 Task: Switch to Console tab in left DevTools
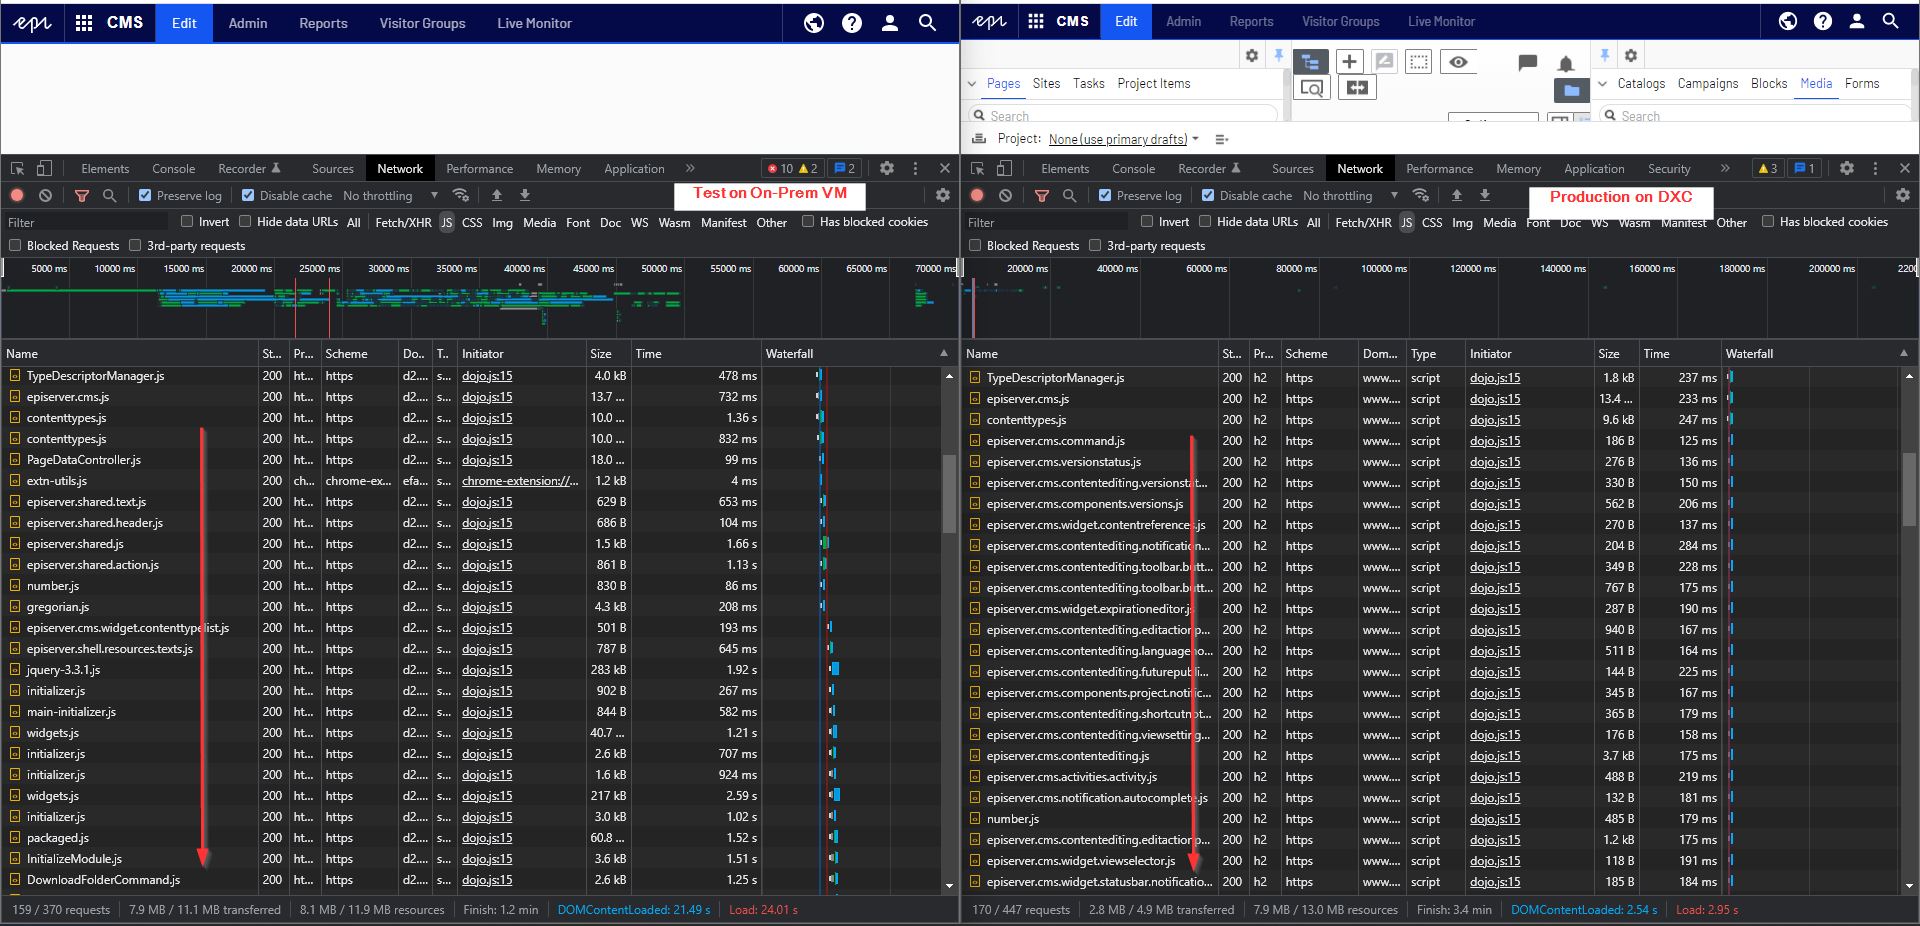tap(173, 169)
